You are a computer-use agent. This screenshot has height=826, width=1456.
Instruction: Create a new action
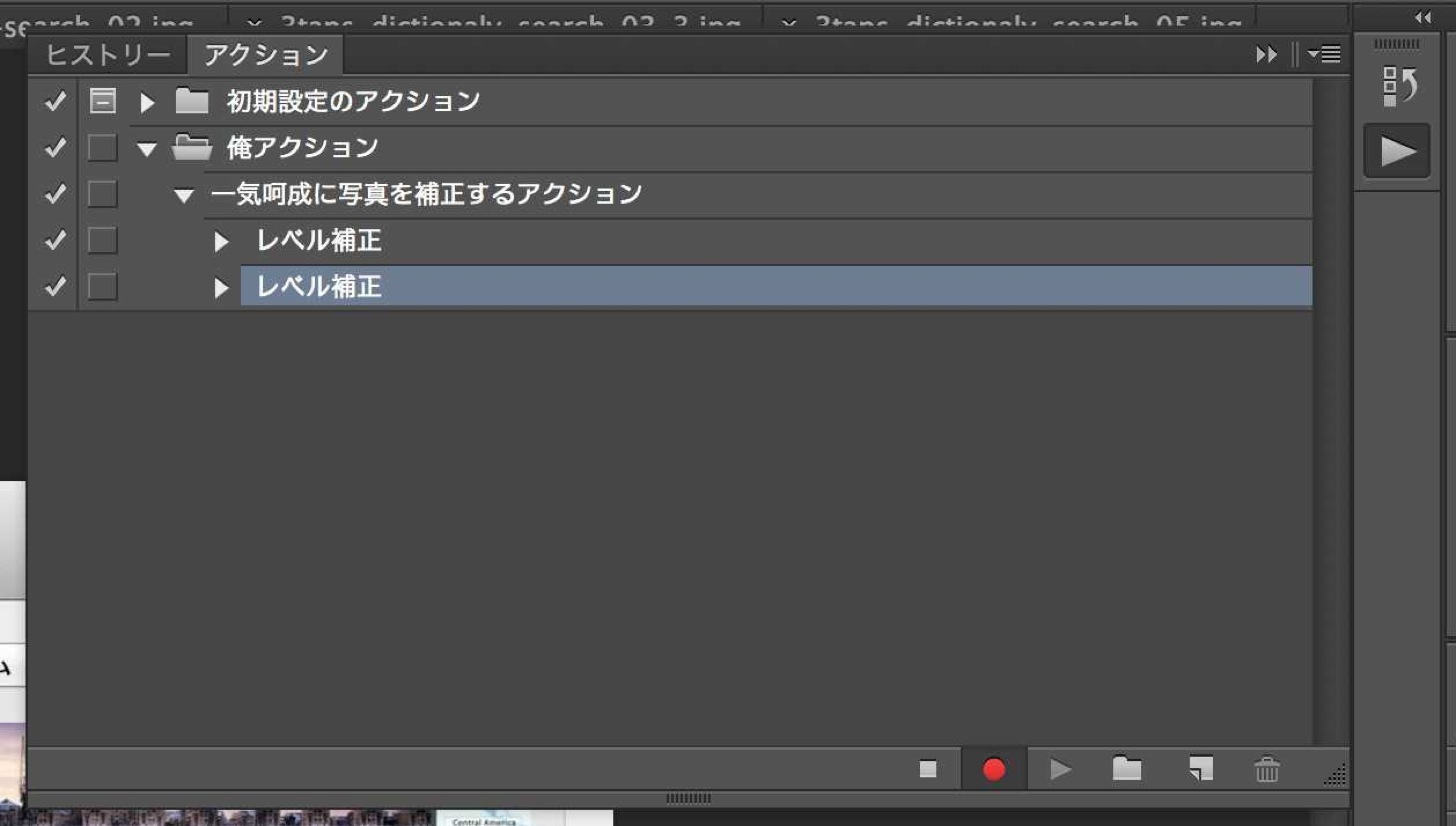[1200, 768]
